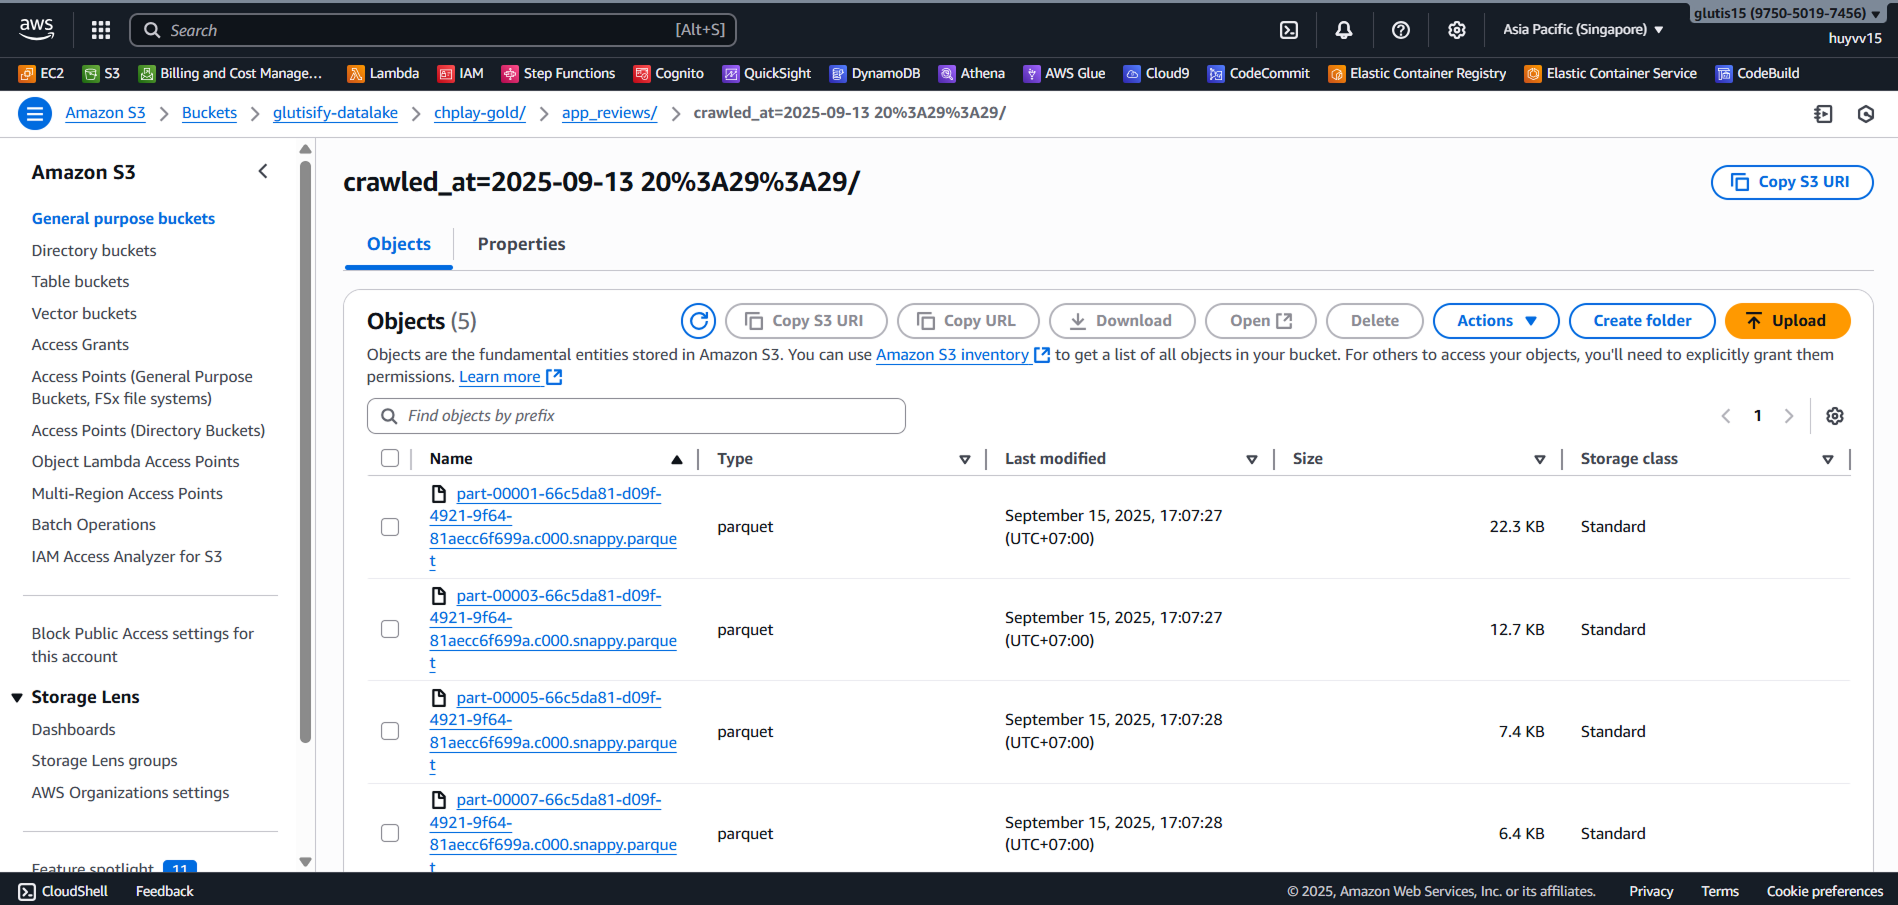Expand the Asia Pacific (Singapore) region selector

pyautogui.click(x=1582, y=30)
